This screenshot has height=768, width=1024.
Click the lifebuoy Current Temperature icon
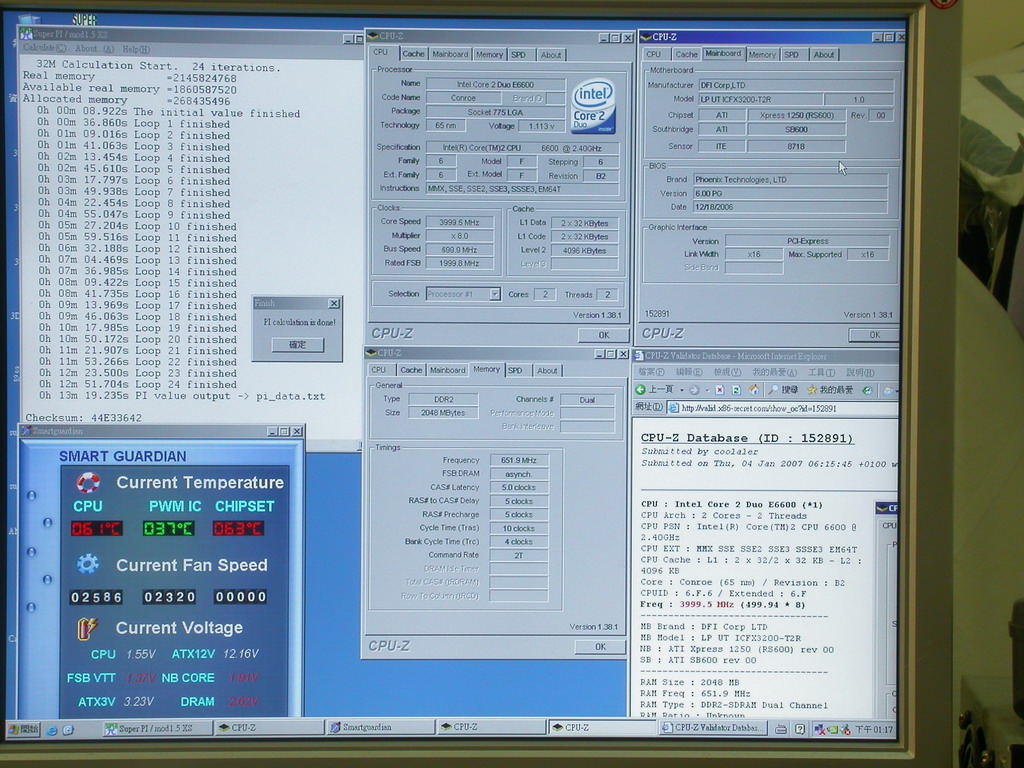(x=88, y=483)
